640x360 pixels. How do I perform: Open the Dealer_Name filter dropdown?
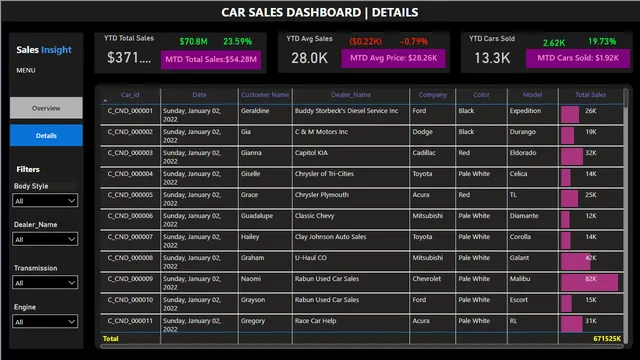pyautogui.click(x=45, y=239)
